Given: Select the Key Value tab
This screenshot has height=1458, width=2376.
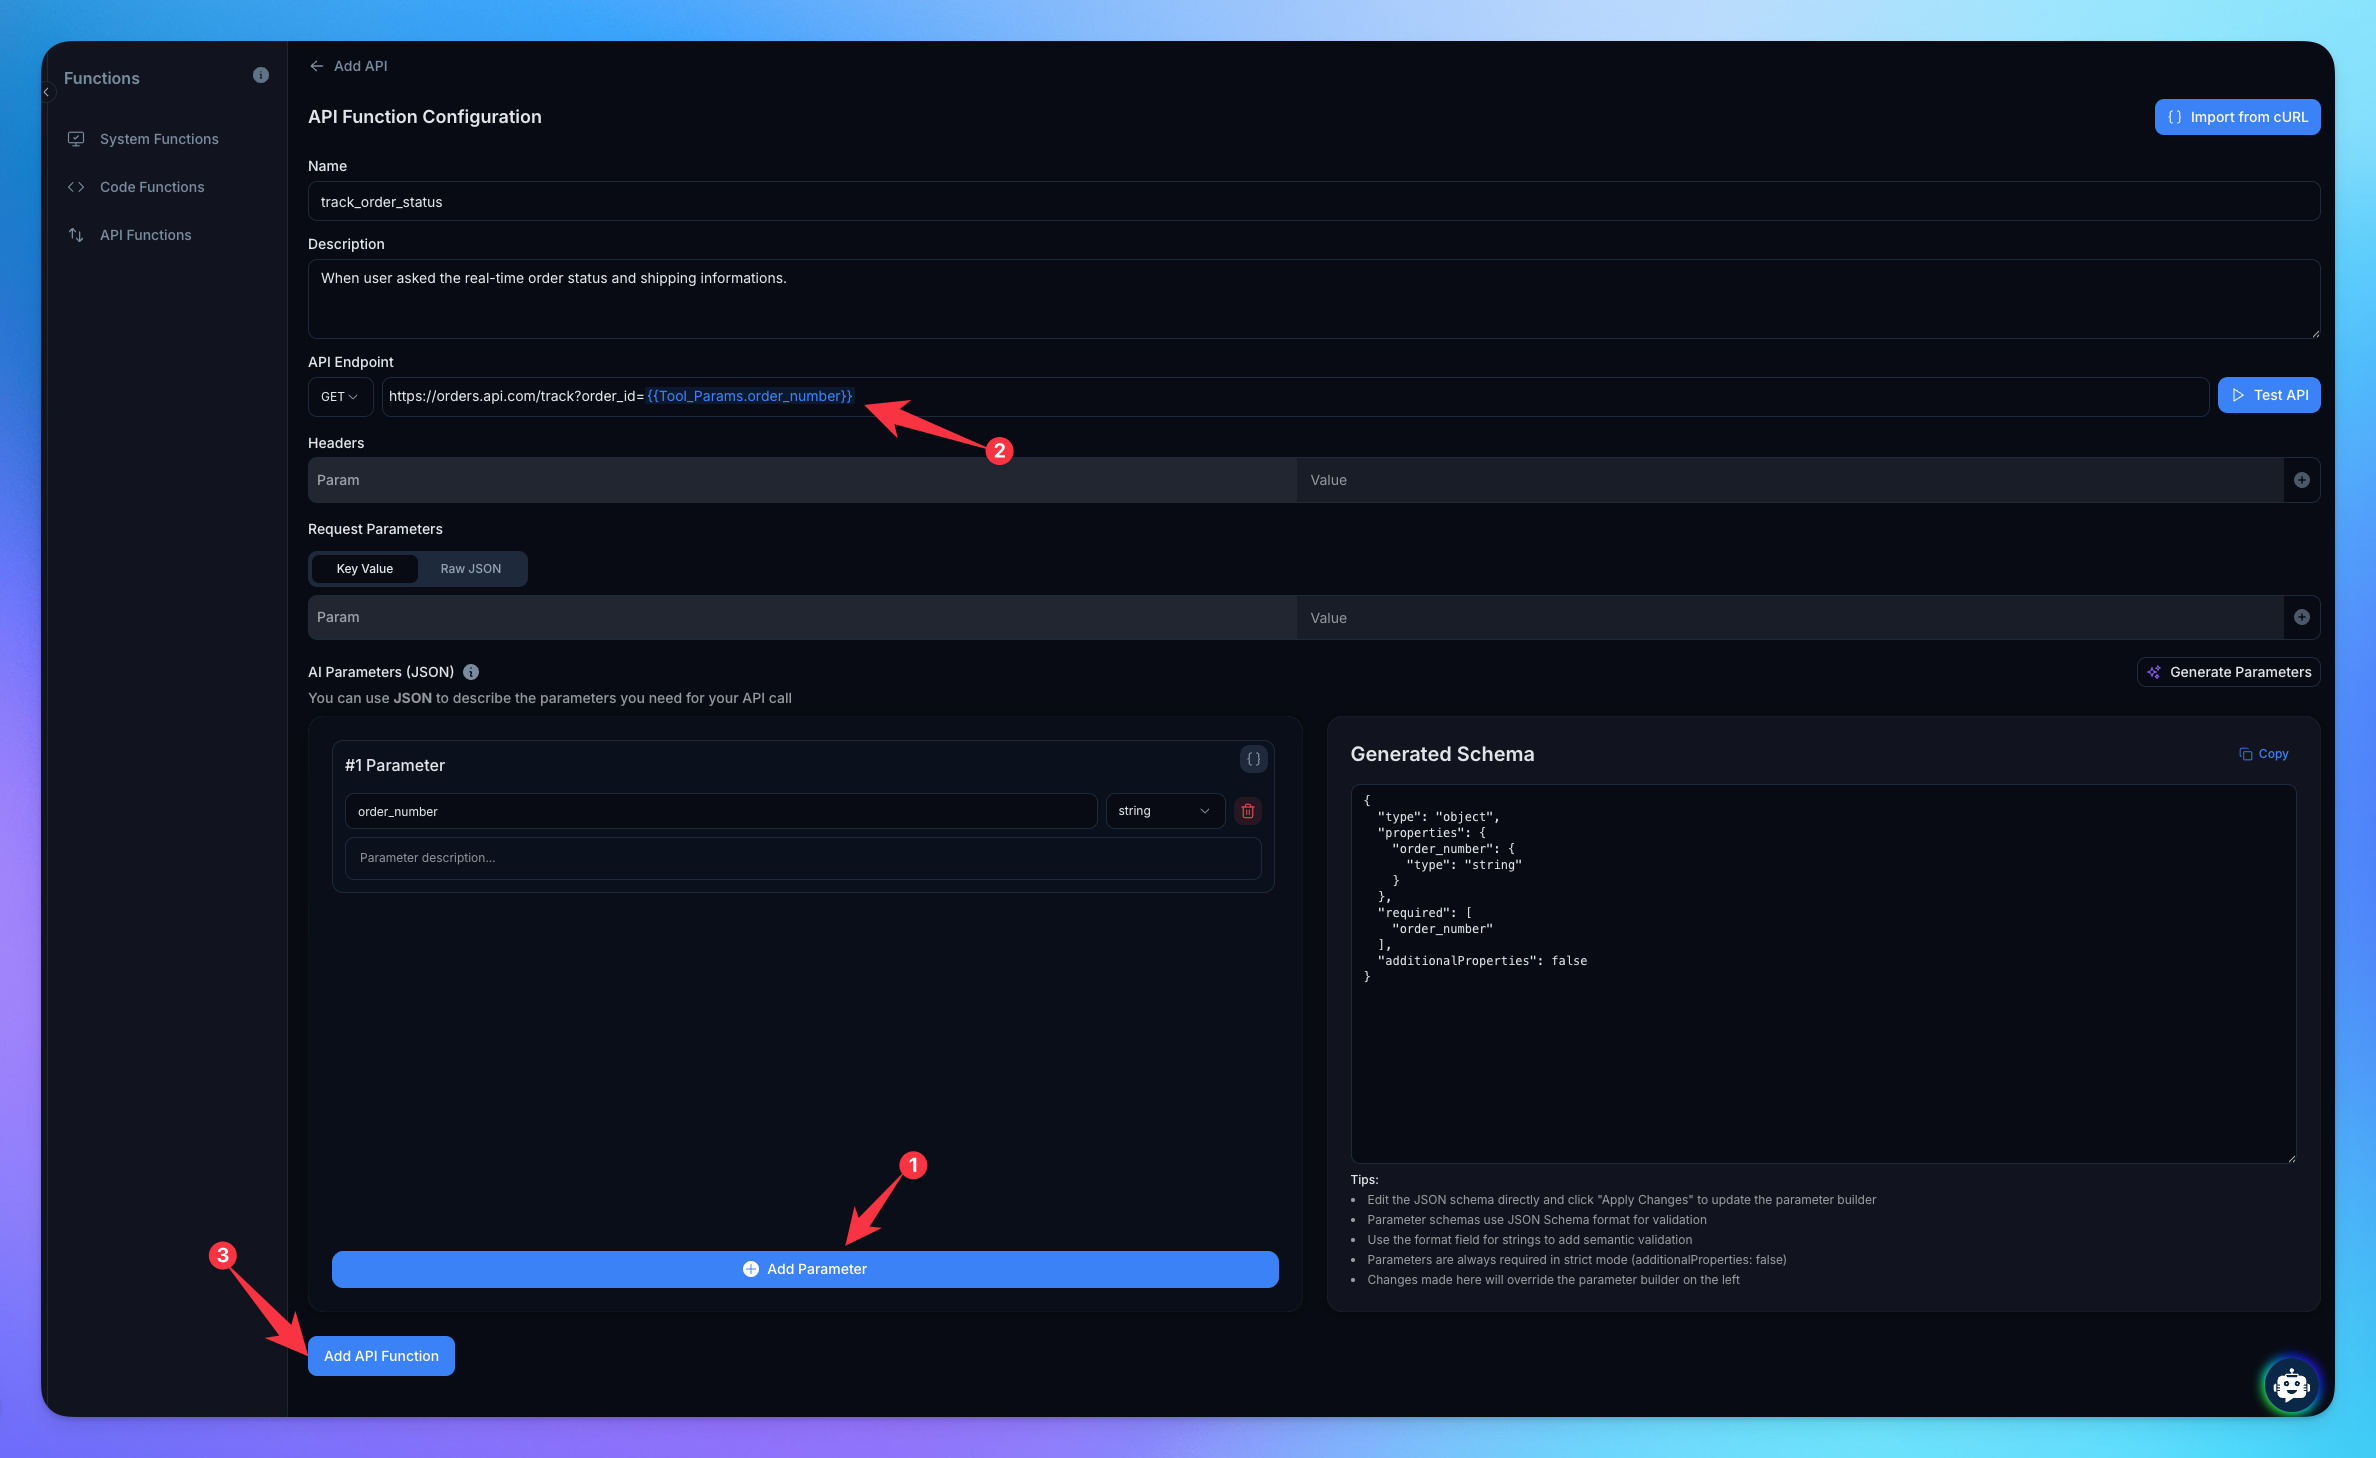Looking at the screenshot, I should (x=365, y=569).
